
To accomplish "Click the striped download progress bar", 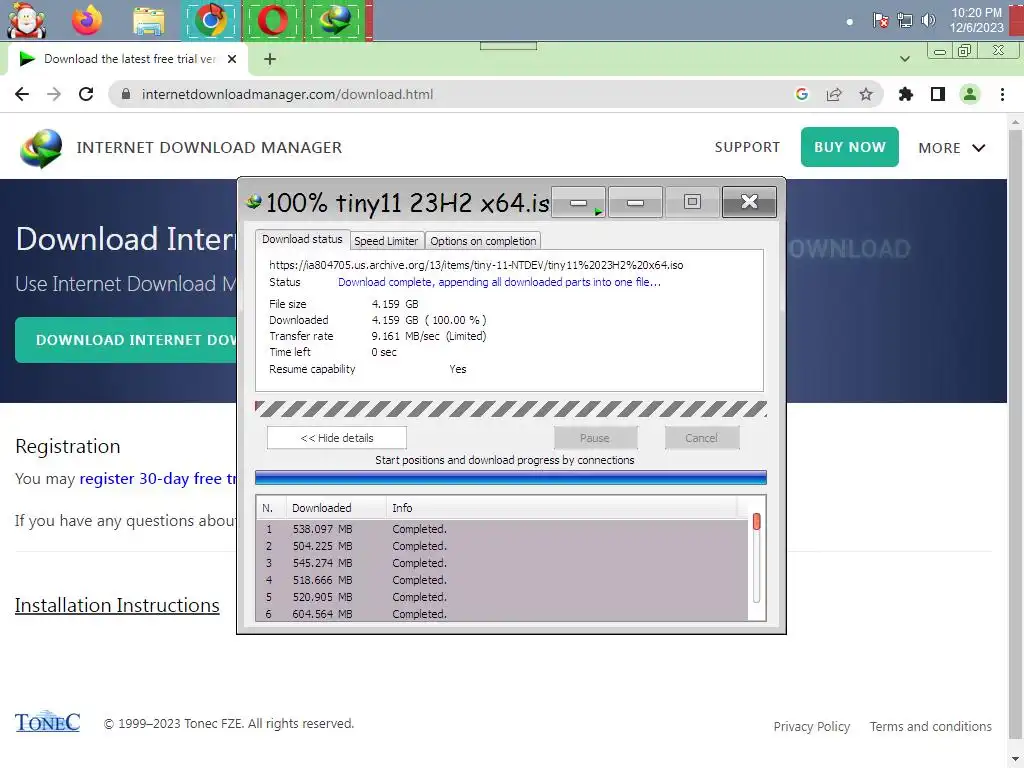I will pos(511,409).
